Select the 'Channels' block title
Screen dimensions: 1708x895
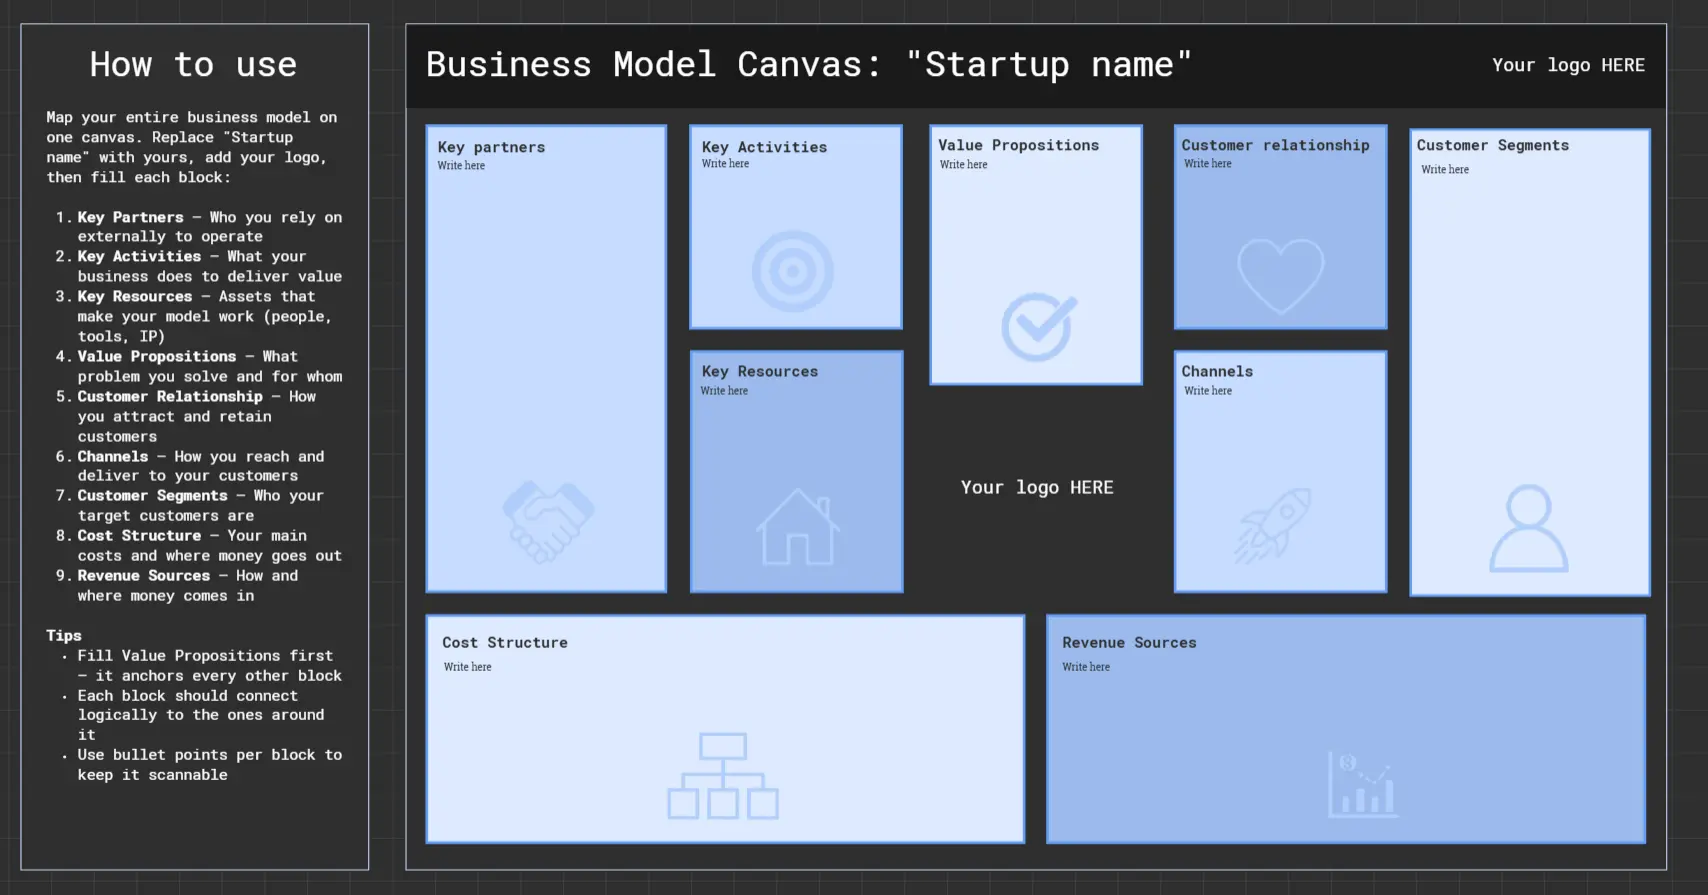[1217, 371]
